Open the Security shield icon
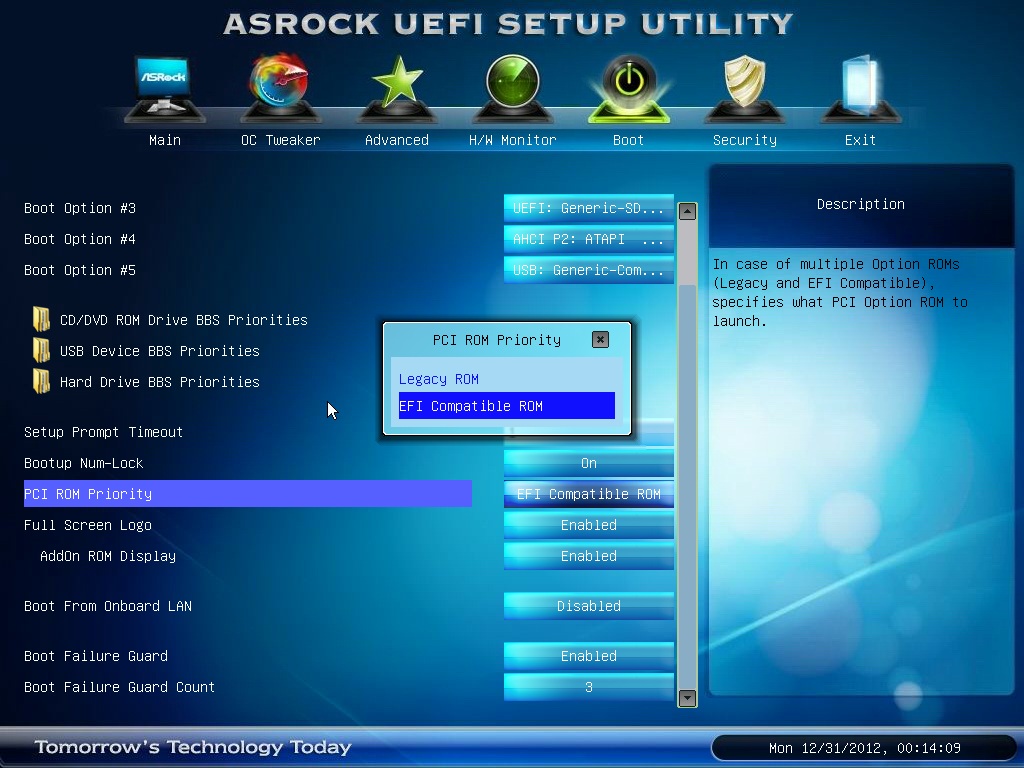Viewport: 1024px width, 768px height. tap(744, 88)
